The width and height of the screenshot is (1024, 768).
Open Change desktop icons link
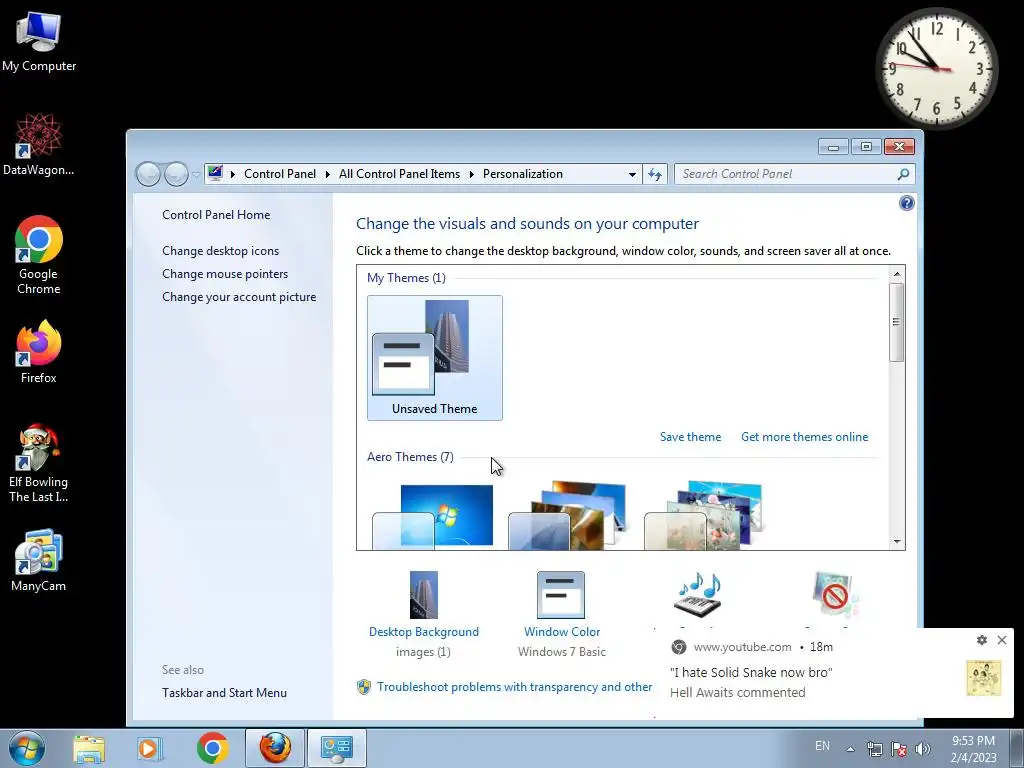click(x=221, y=251)
